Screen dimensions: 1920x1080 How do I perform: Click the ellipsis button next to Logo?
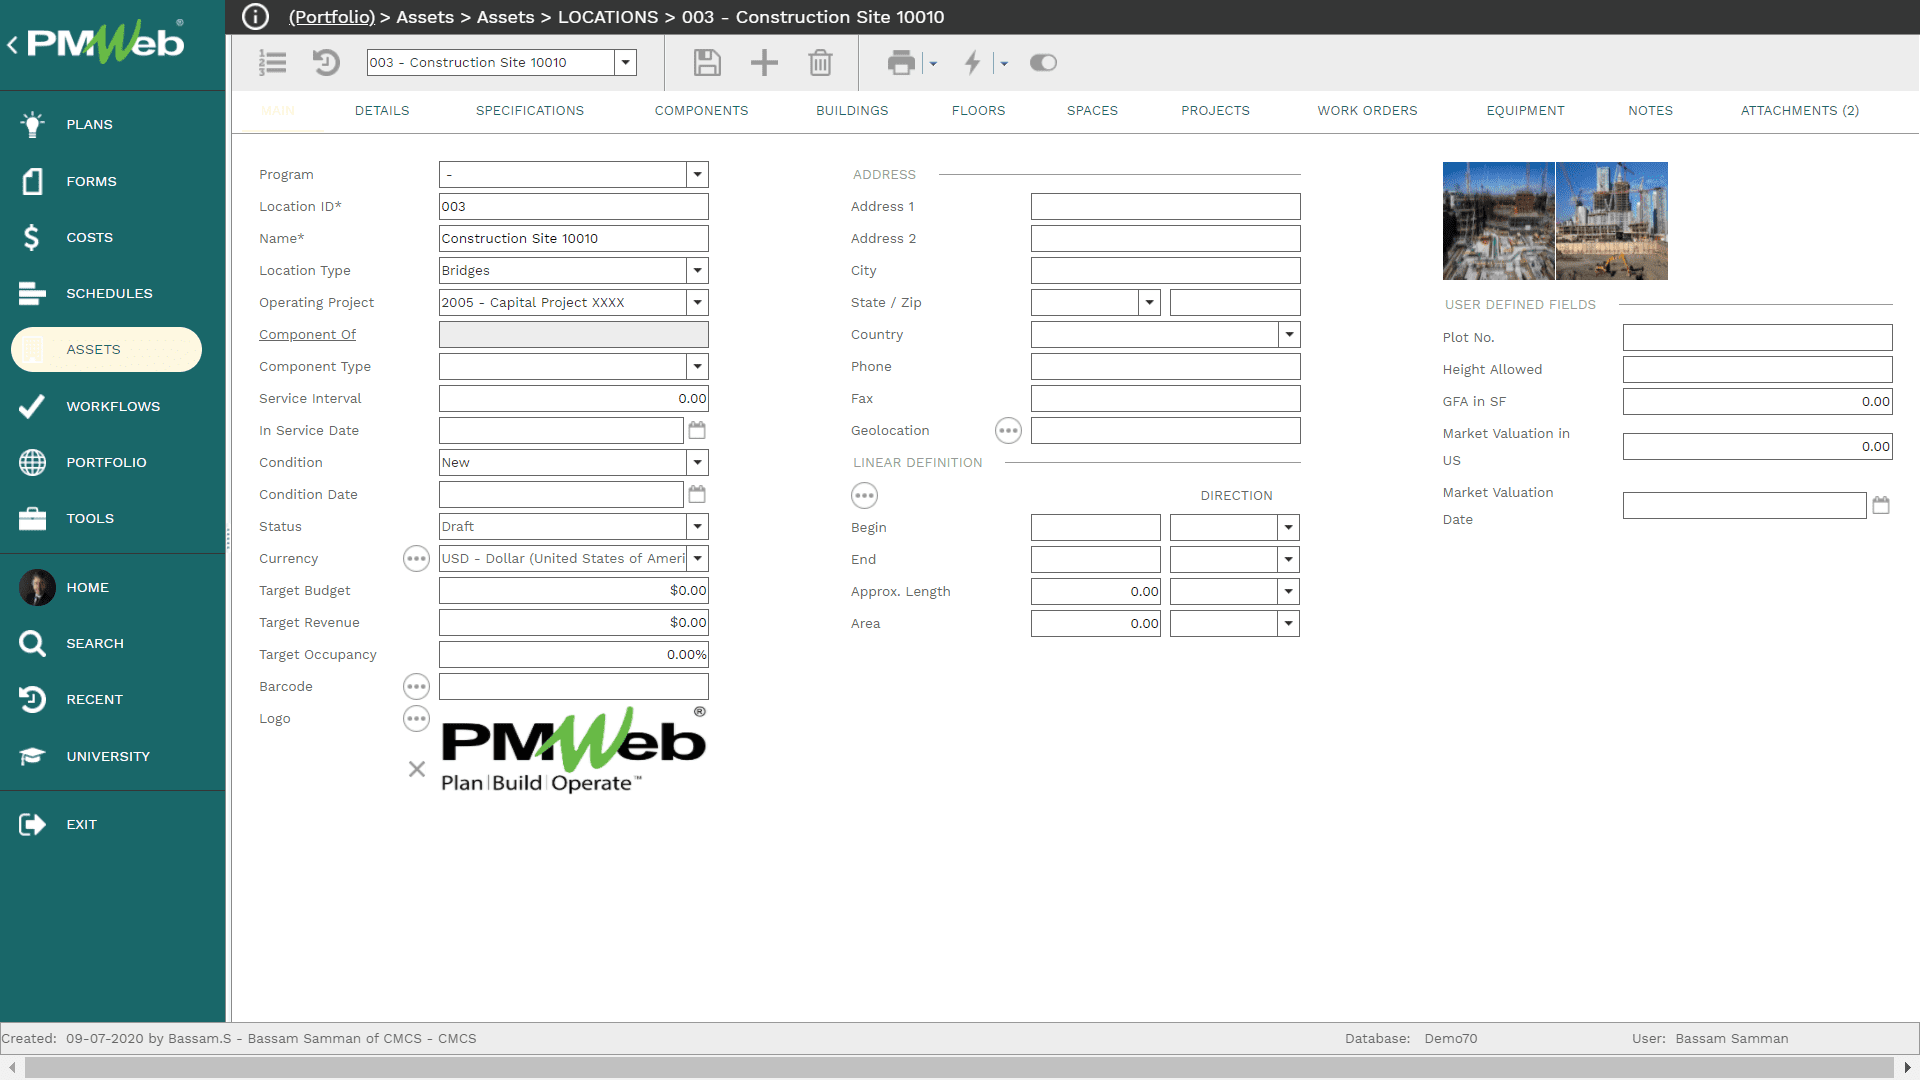pyautogui.click(x=416, y=719)
